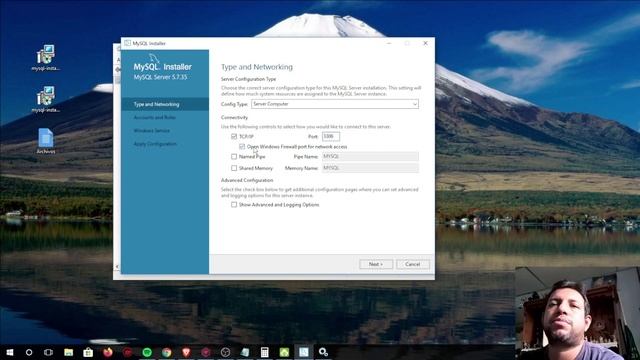Click the Pipe Name field
Image resolution: width=640 pixels, height=360 pixels.
pos(370,156)
